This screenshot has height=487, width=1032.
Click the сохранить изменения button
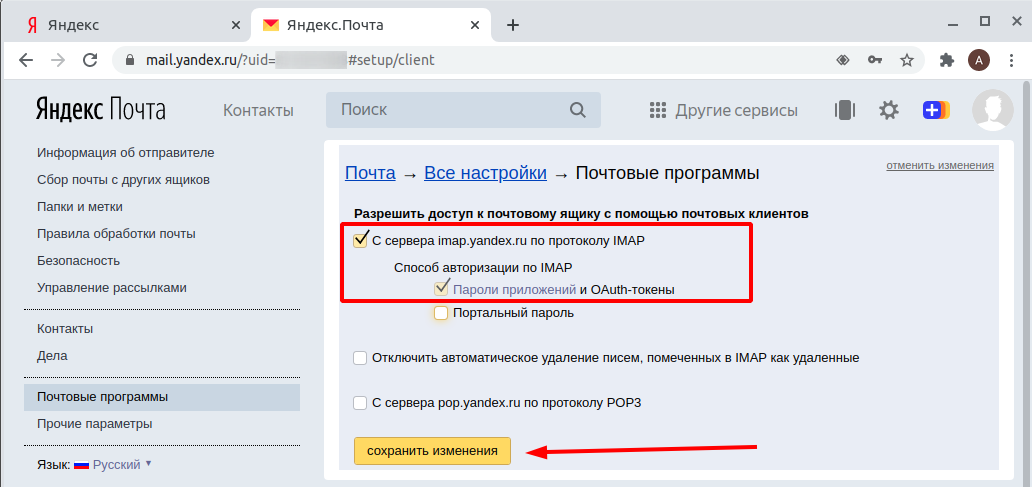pos(432,451)
